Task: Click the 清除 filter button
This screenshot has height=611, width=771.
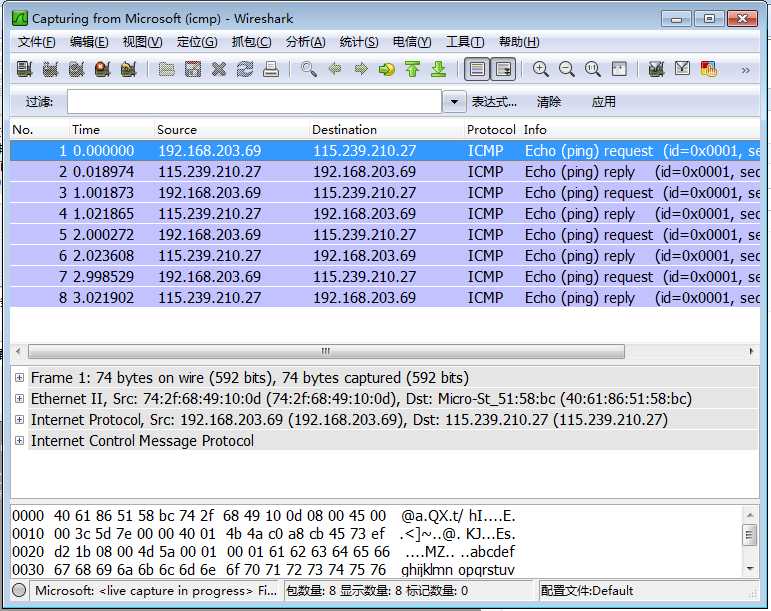Action: click(549, 102)
